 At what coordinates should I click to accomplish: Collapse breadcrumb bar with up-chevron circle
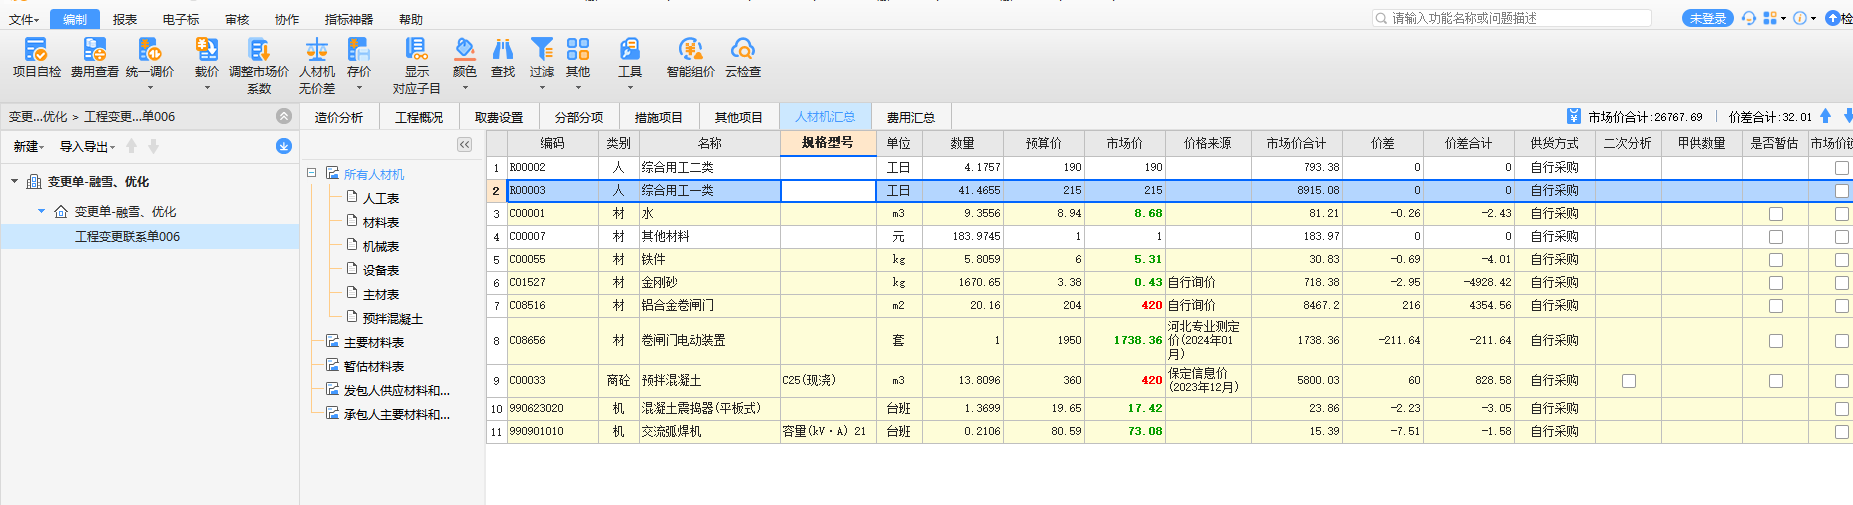tap(284, 116)
